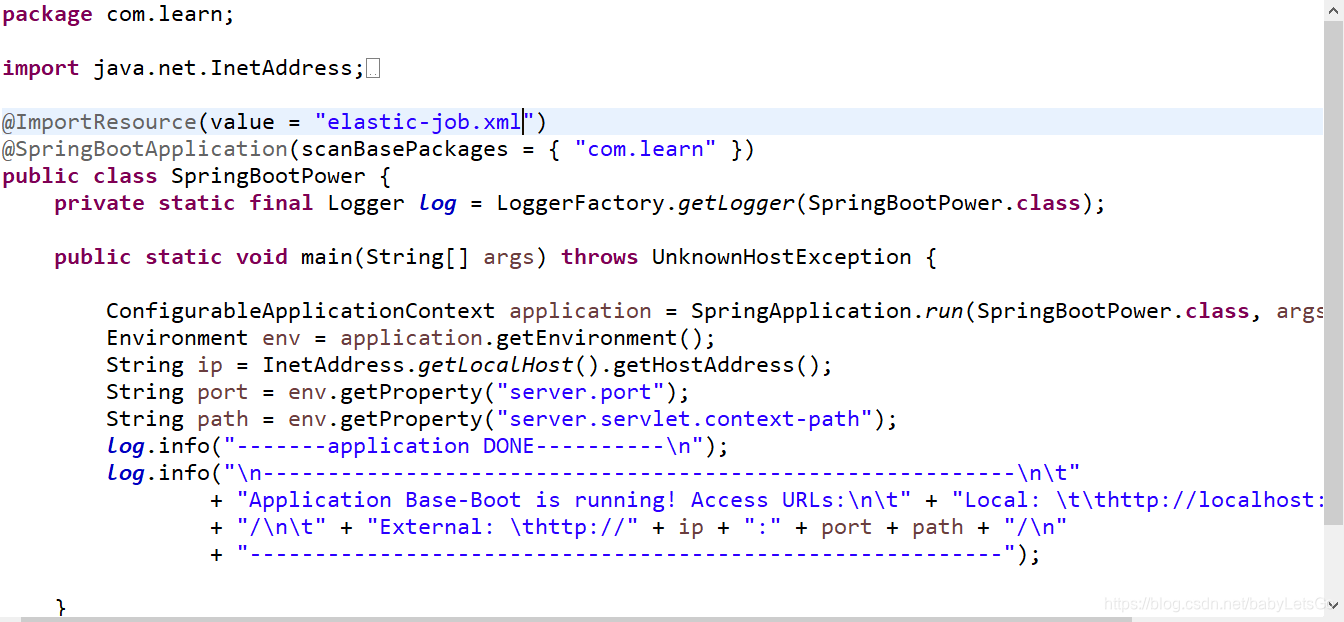Click the "server.servlet.context-path" string
Viewport: 1344px width, 622px height.
pyautogui.click(x=686, y=418)
